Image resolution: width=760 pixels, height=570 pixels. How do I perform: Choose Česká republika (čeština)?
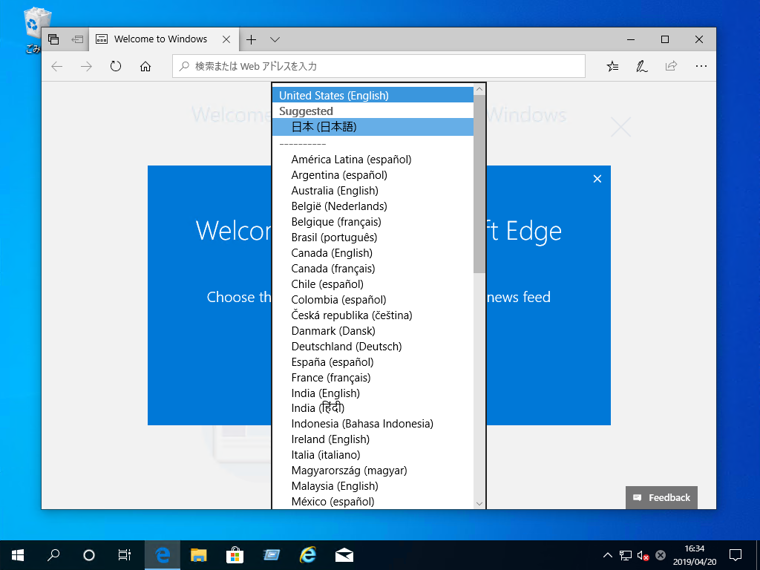[373, 315]
